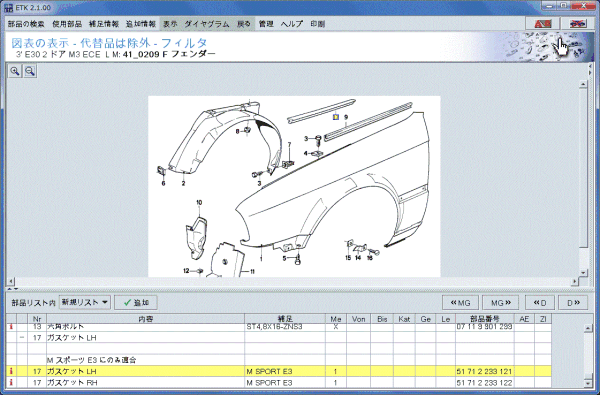The height and width of the screenshot is (395, 600).
Task: Click info icon on ガスケット RH row
Action: [x=11, y=382]
